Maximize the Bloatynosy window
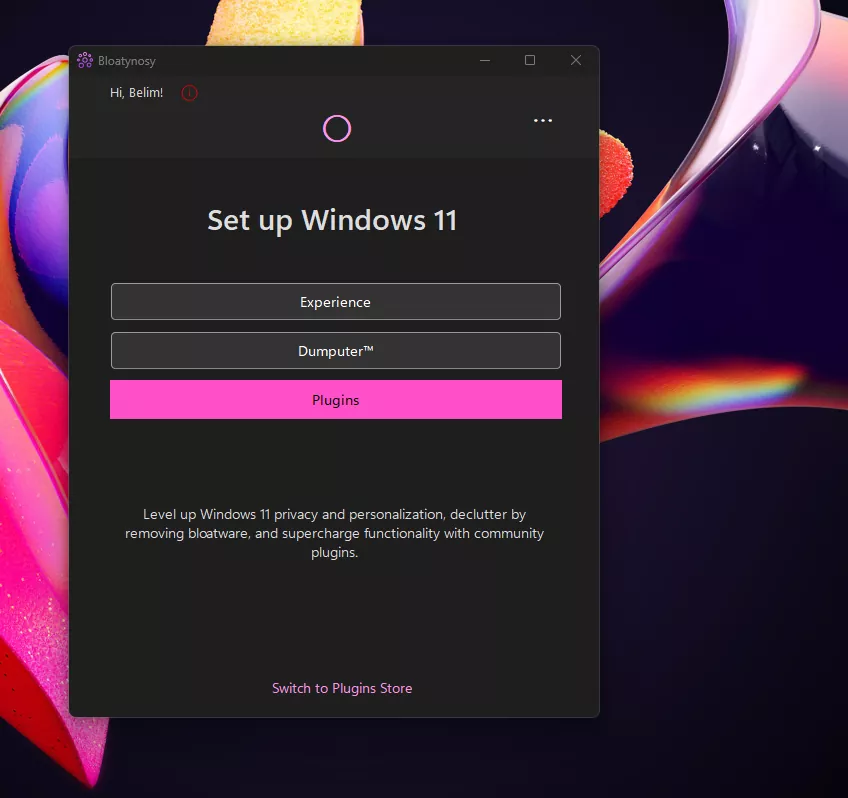This screenshot has width=848, height=798. point(530,60)
